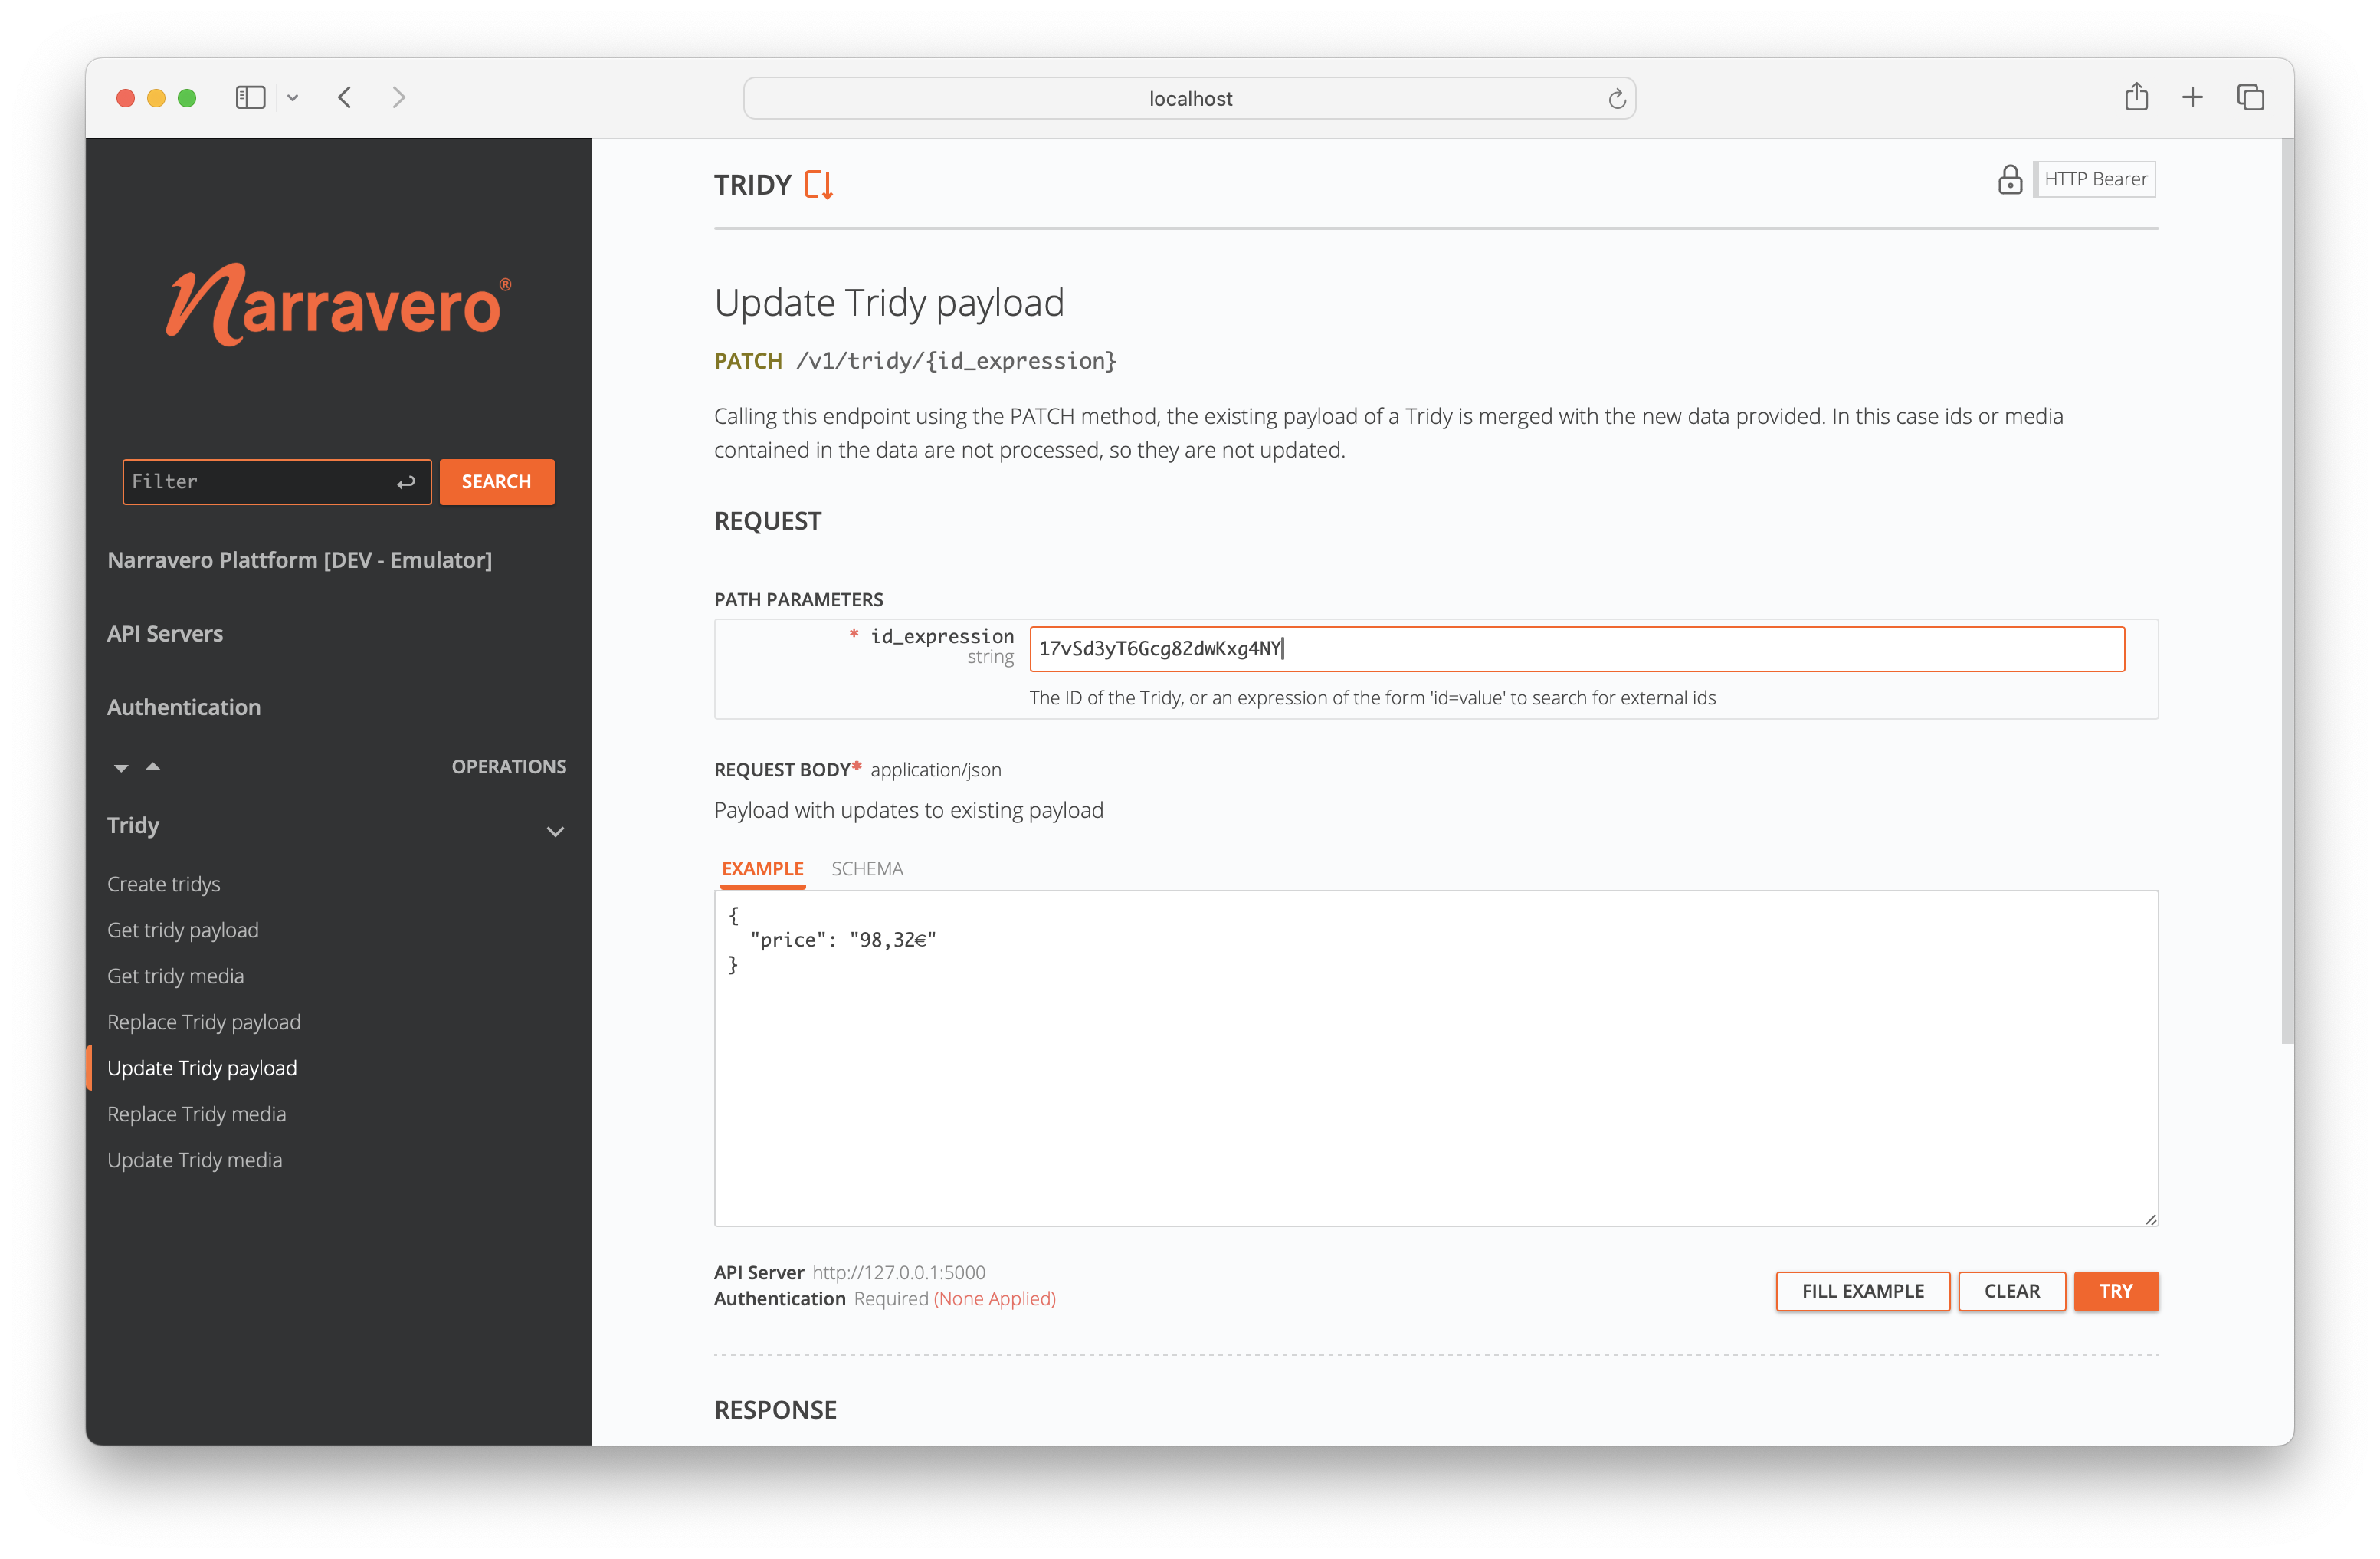Click the share icon in browser toolbar
Viewport: 2380px width, 1559px height.
2137,97
